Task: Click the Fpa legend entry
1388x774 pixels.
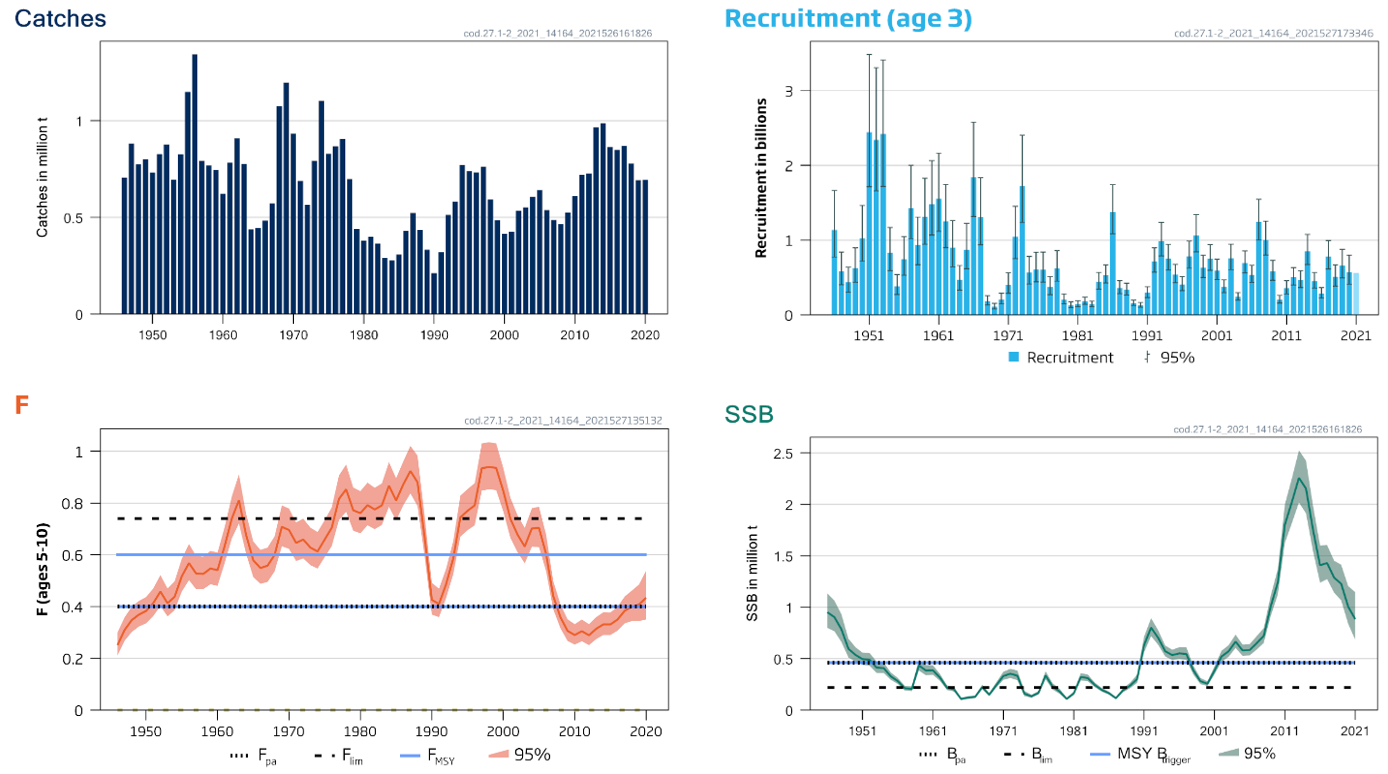Action: (x=254, y=756)
